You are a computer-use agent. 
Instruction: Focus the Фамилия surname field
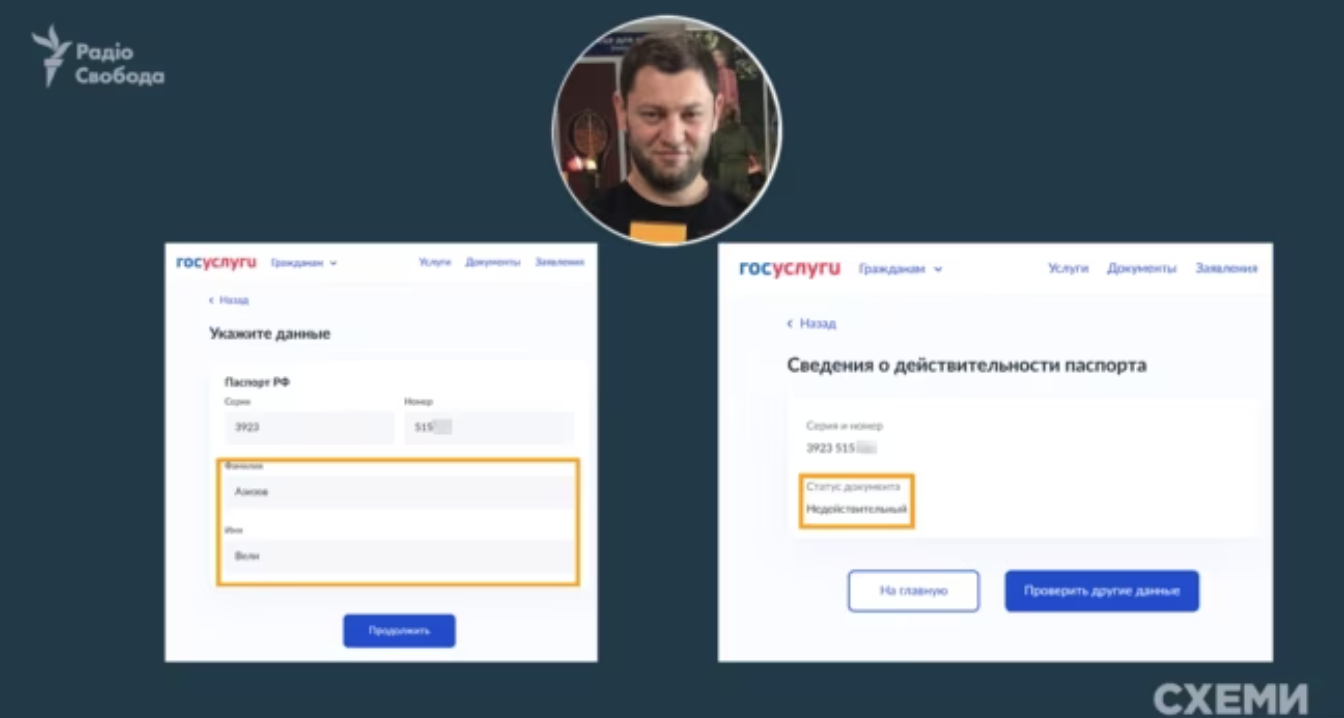point(399,492)
